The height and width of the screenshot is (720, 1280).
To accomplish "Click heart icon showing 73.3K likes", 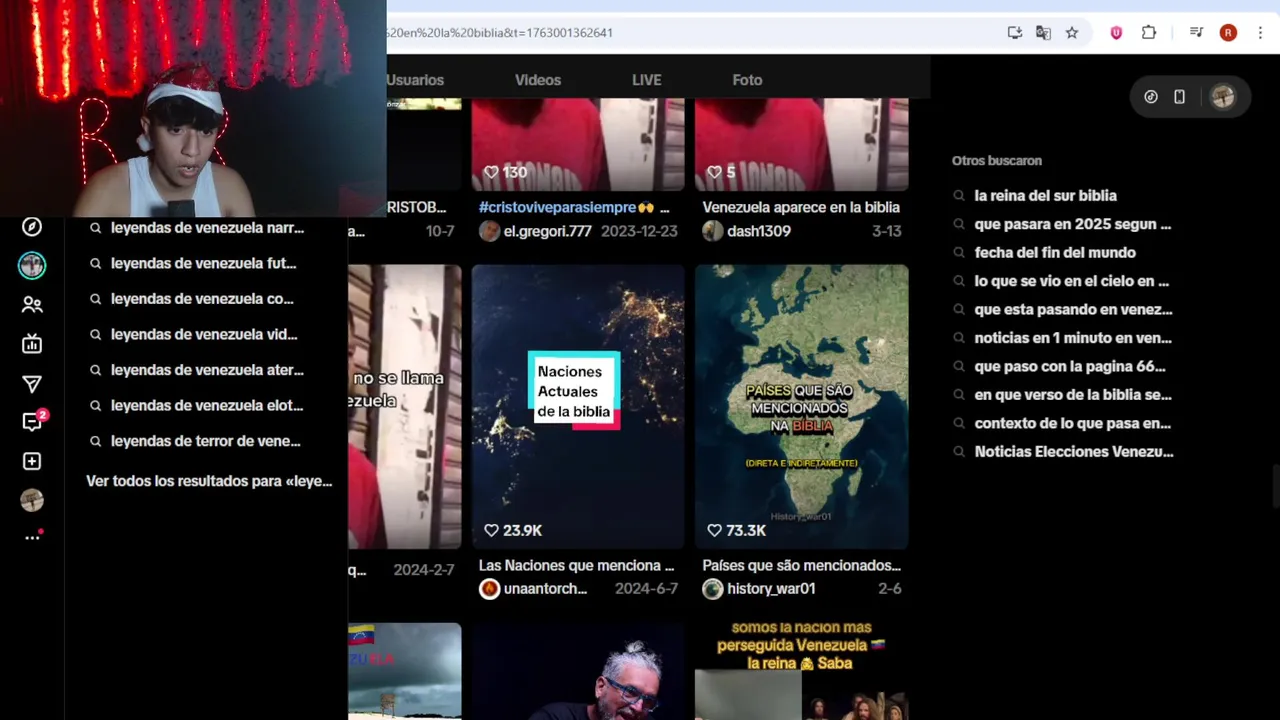I will coord(714,530).
